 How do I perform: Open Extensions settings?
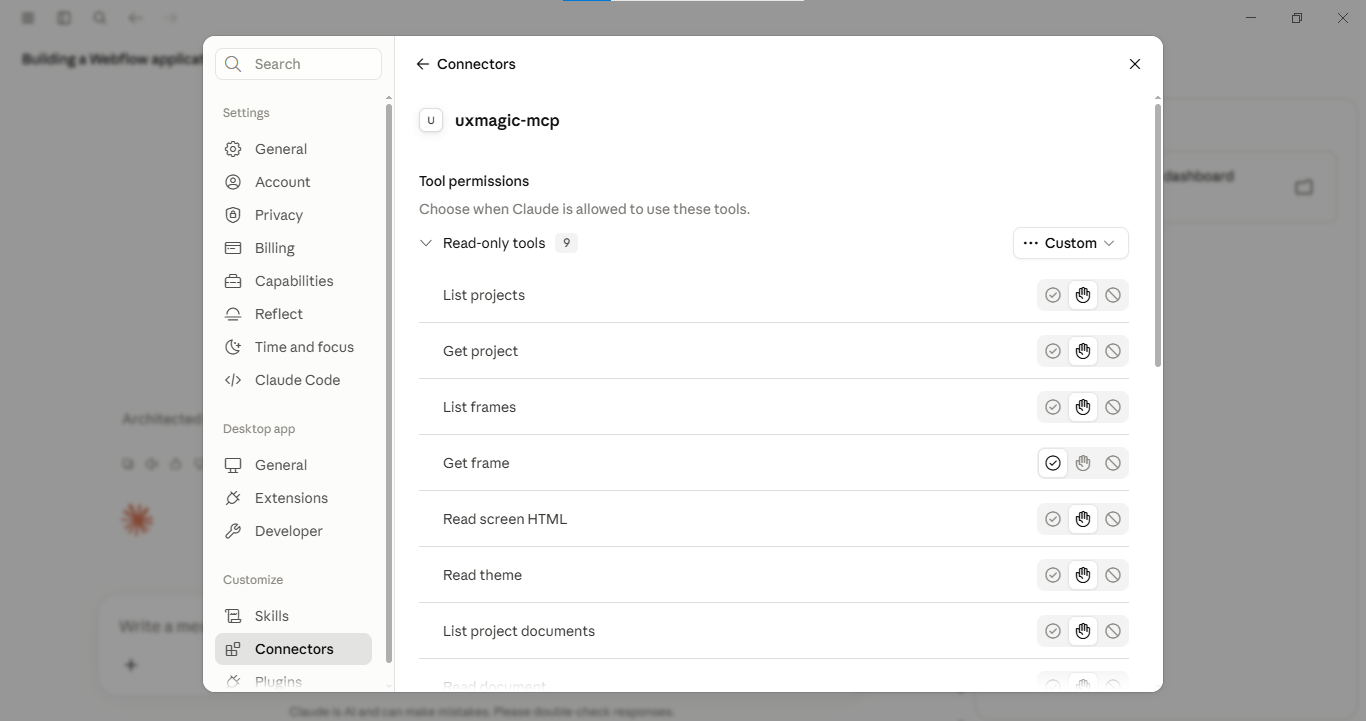293,498
